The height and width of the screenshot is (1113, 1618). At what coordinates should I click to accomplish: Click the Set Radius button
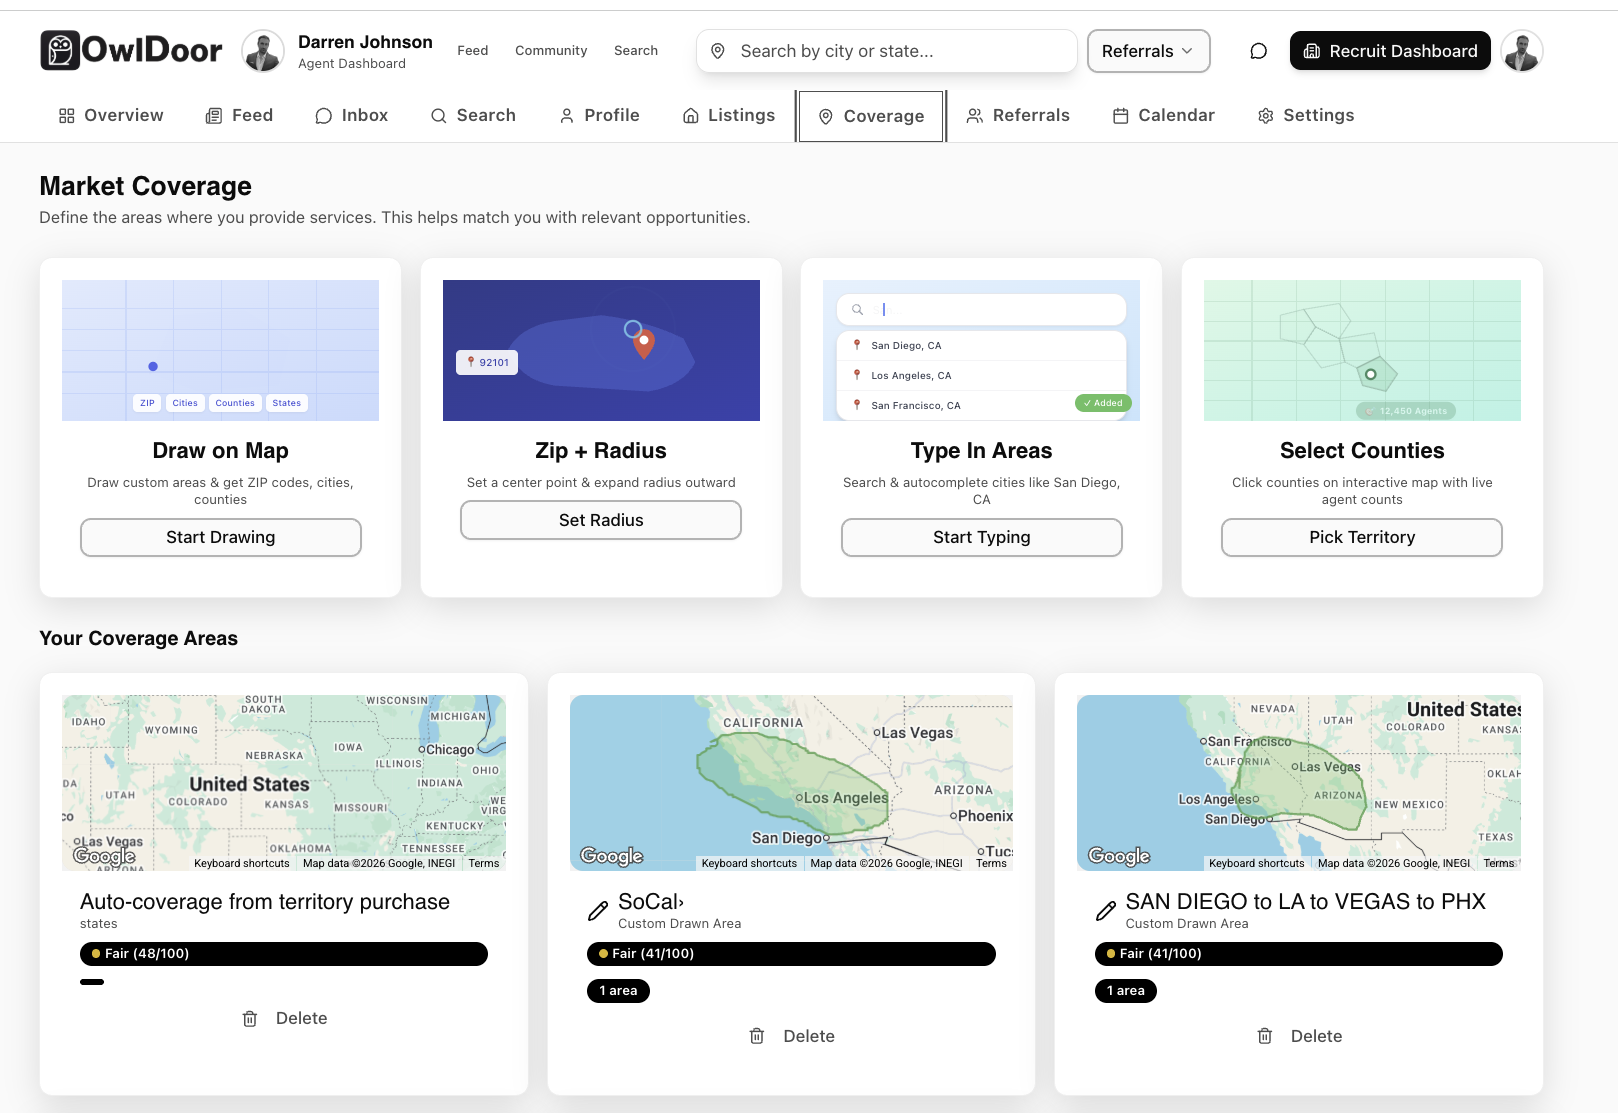[600, 520]
